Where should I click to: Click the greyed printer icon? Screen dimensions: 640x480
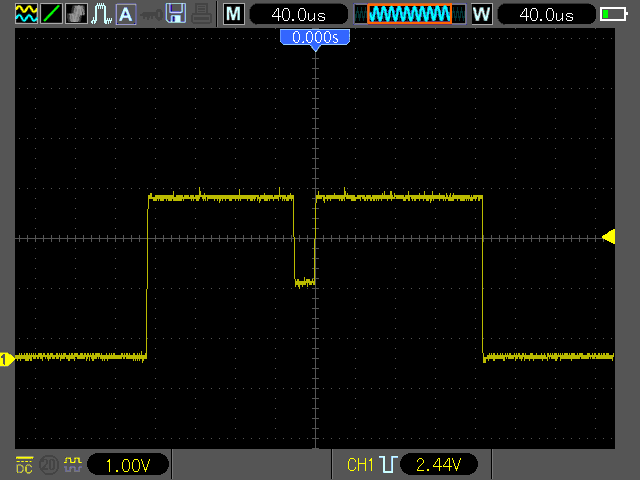coord(202,14)
